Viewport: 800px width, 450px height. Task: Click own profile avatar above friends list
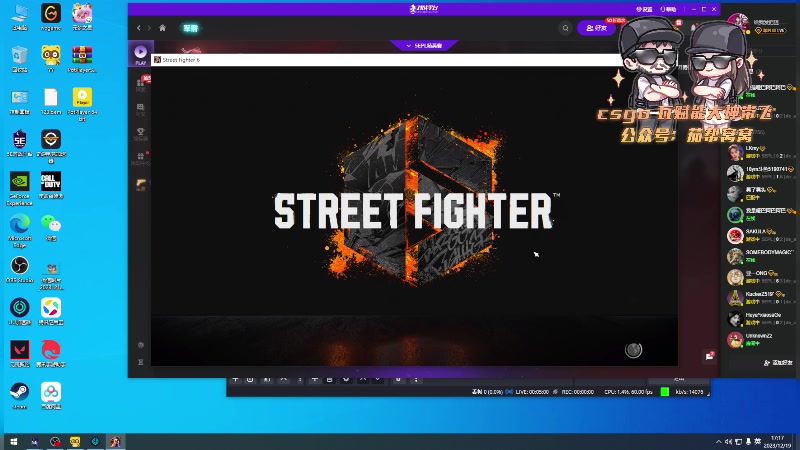point(737,22)
